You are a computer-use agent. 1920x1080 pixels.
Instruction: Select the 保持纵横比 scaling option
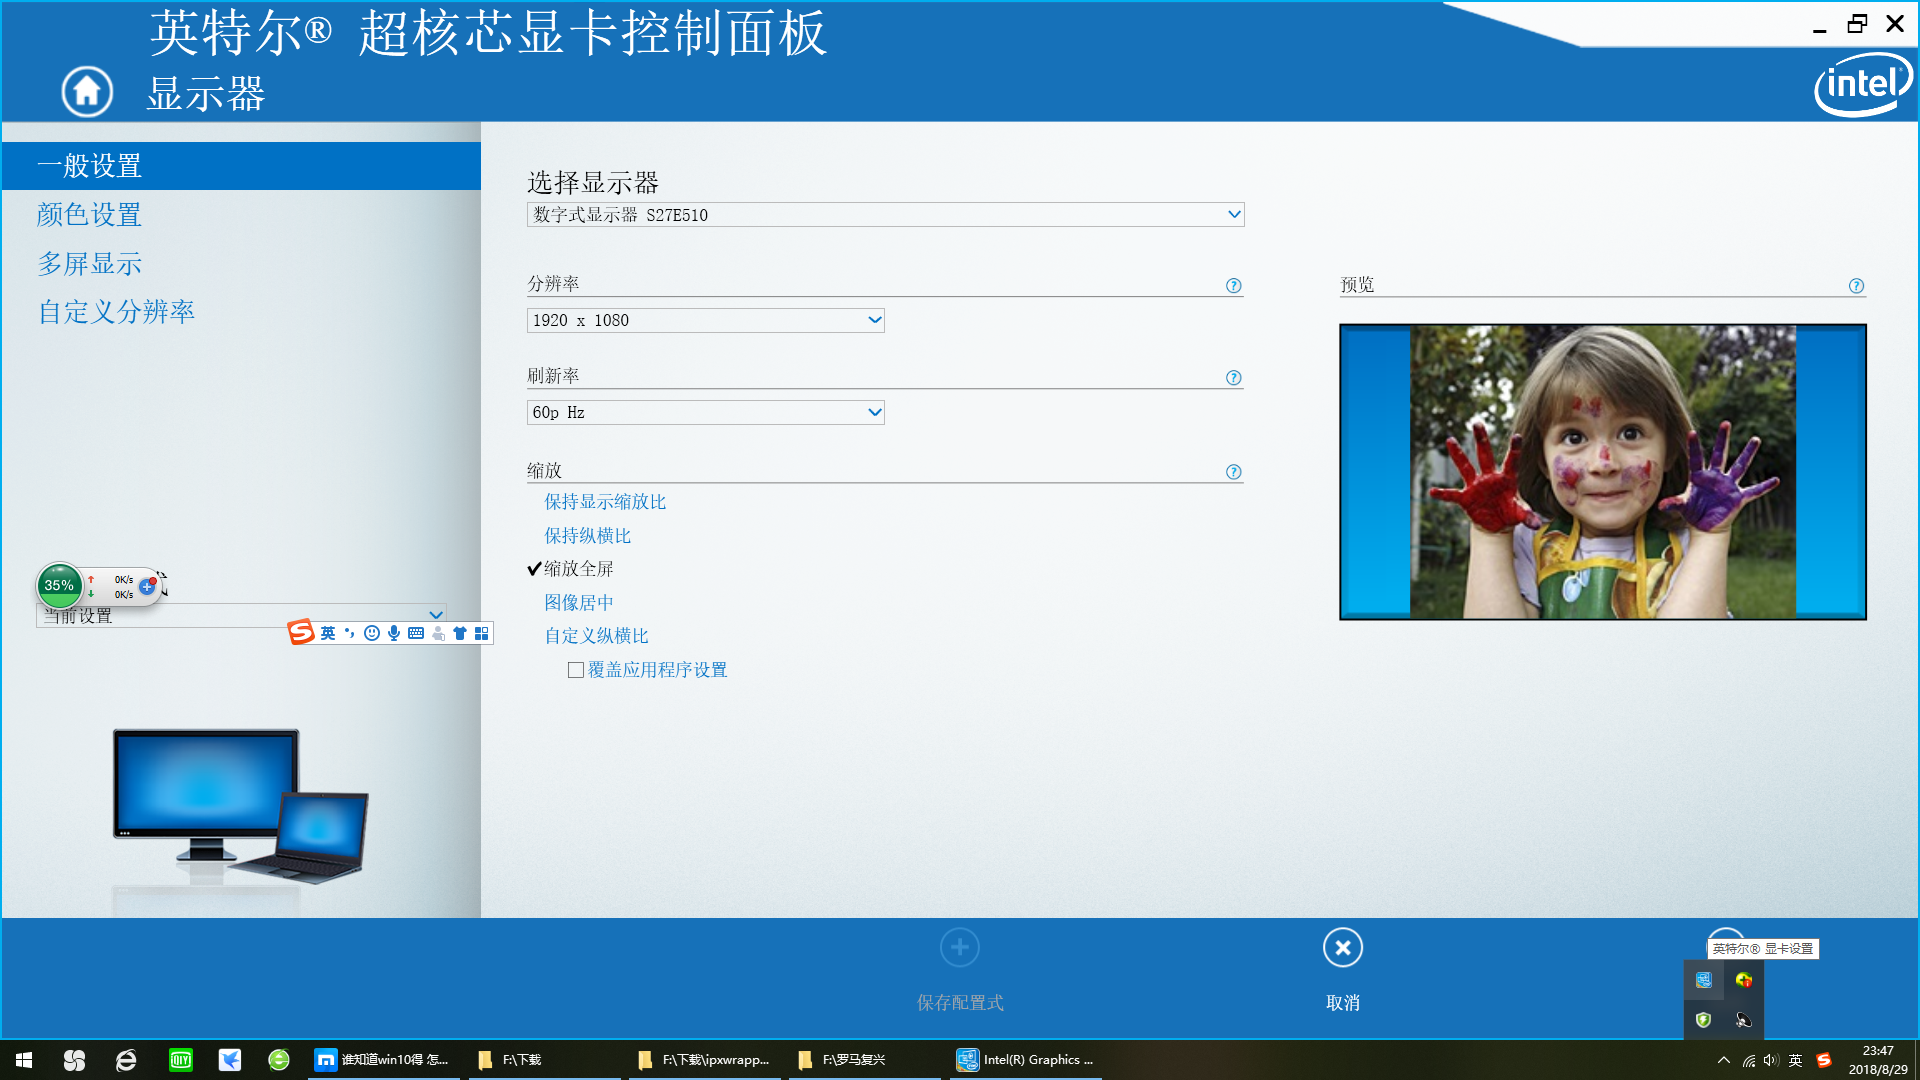tap(588, 535)
